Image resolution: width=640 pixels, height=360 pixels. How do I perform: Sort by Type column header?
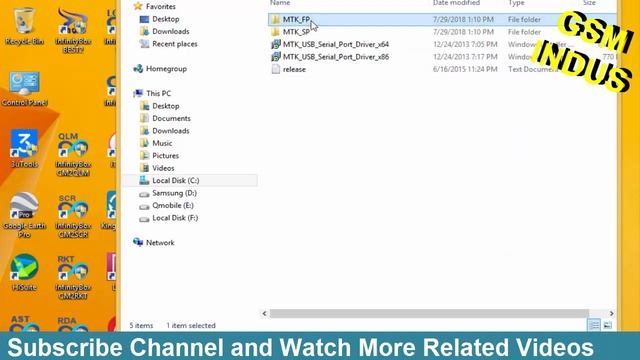pos(516,3)
